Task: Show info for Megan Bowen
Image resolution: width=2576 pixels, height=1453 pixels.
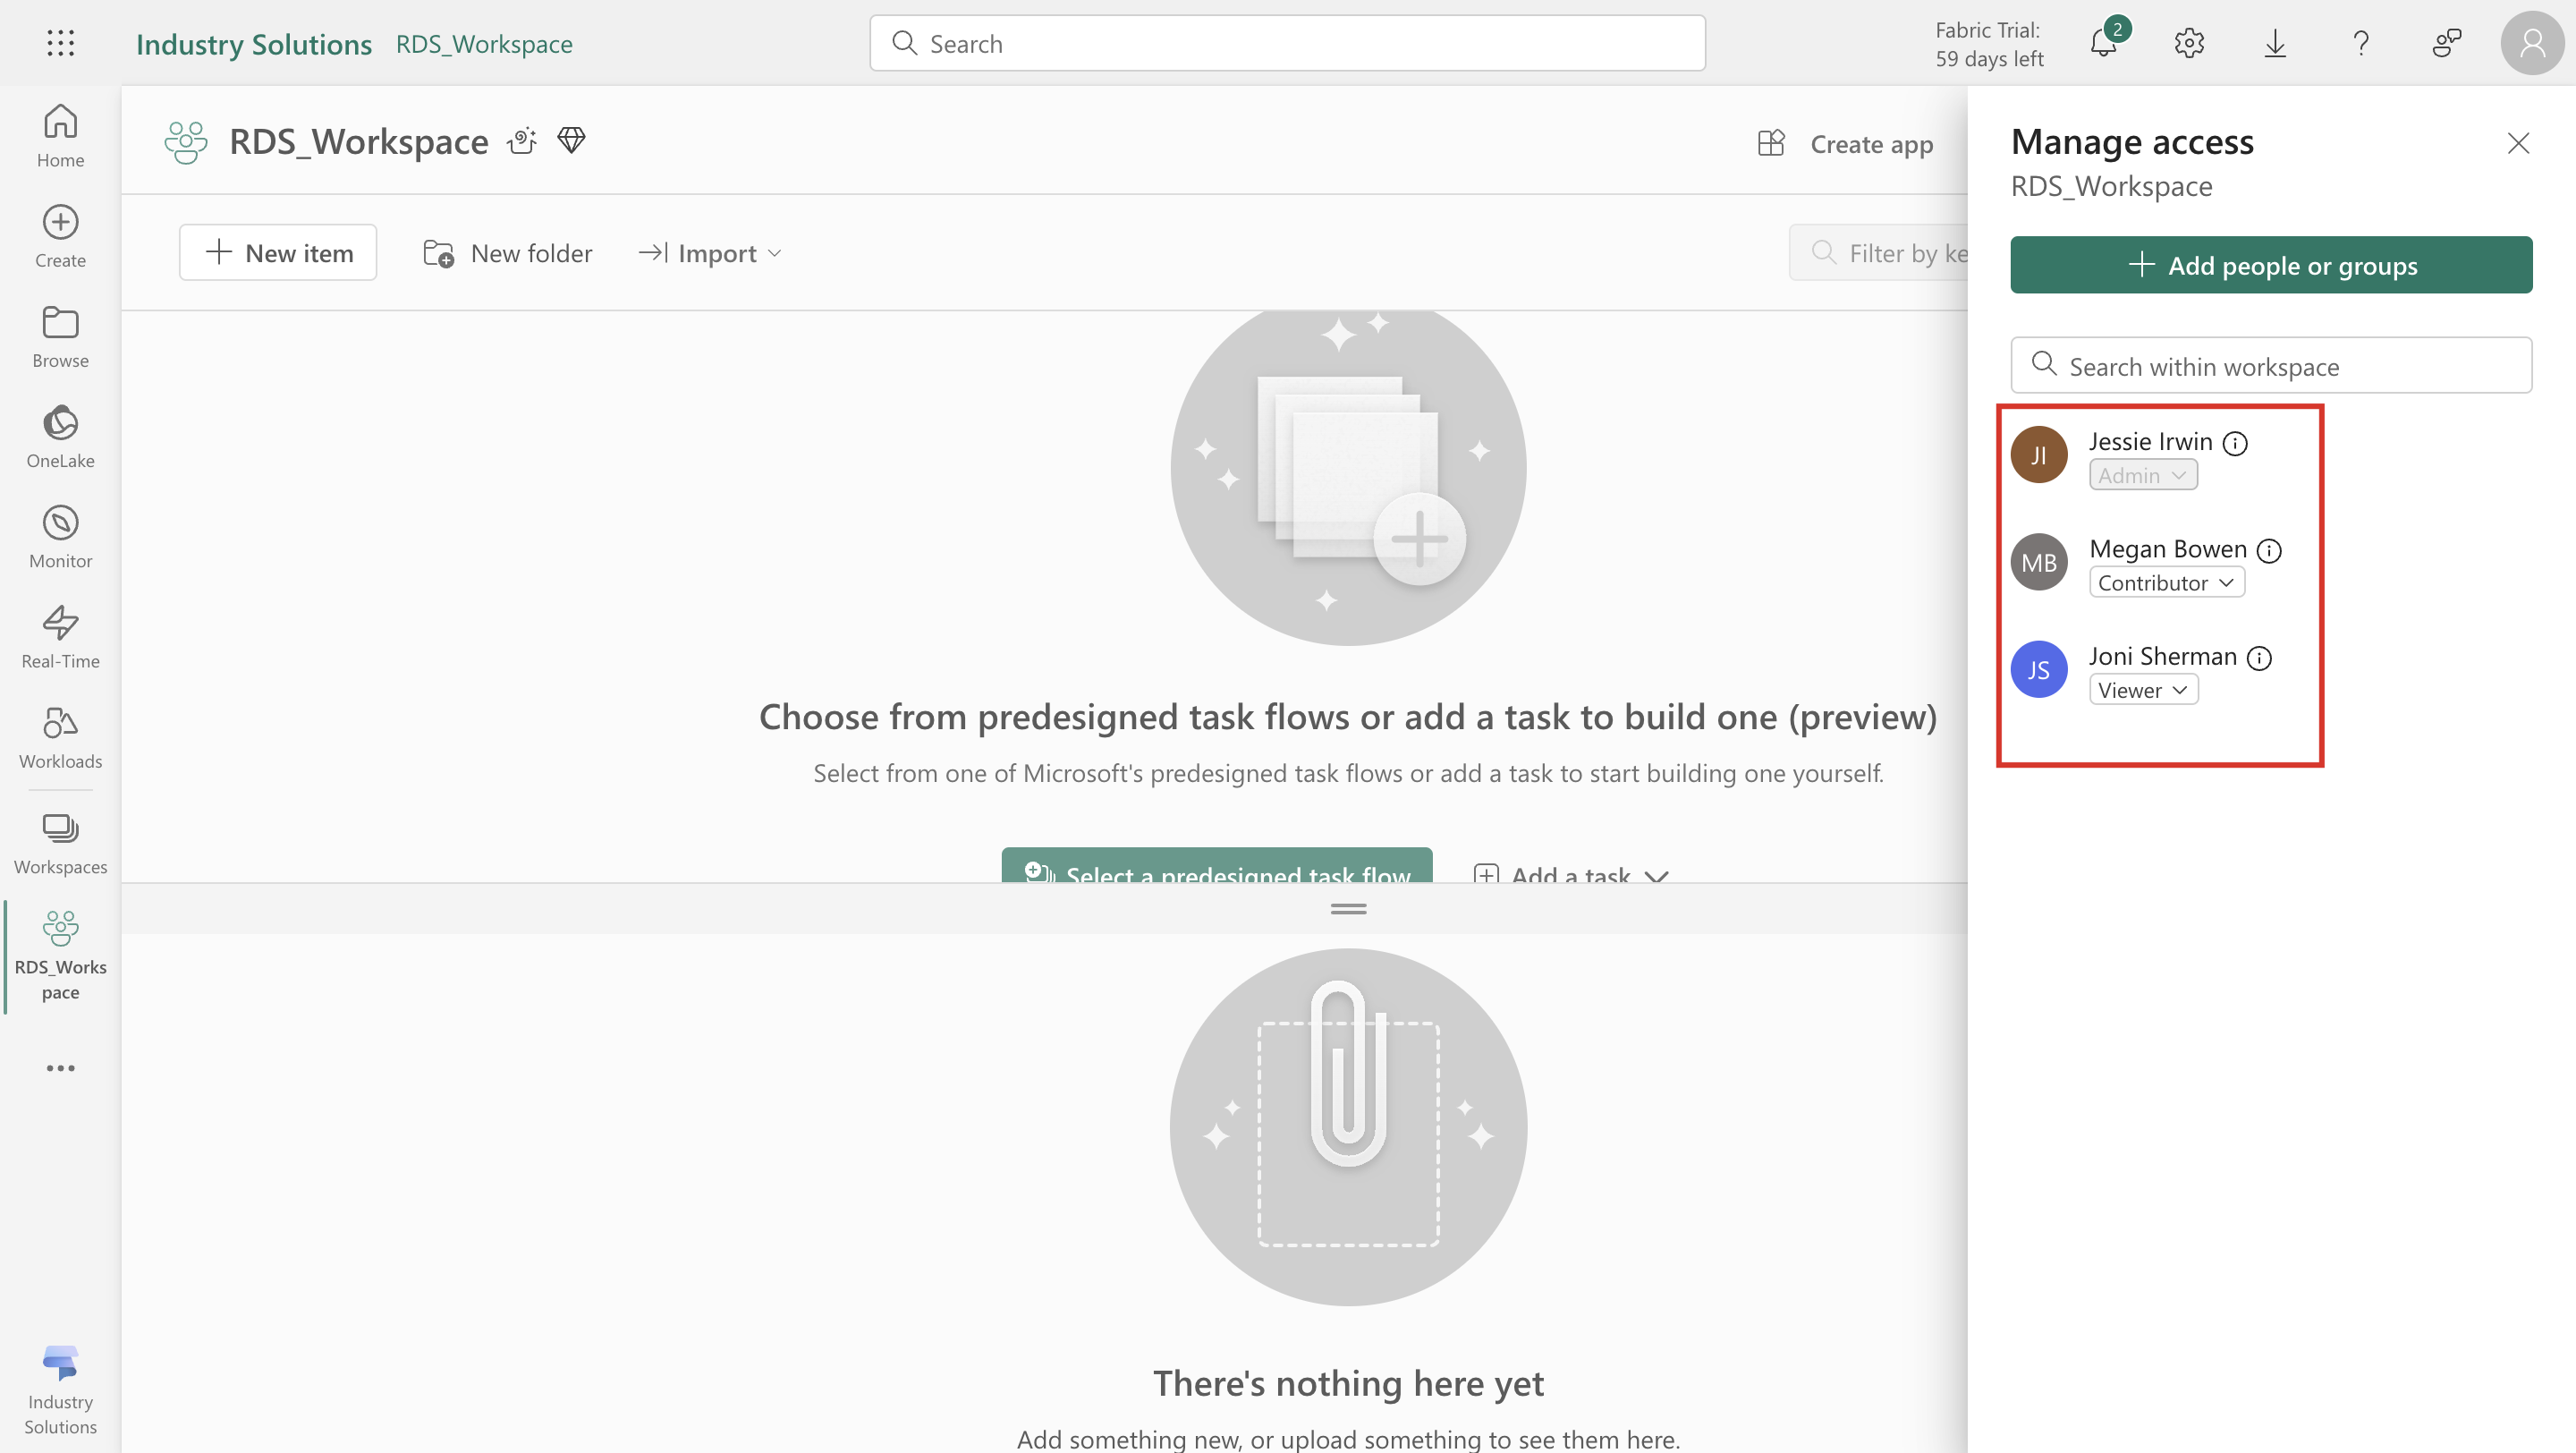Action: pos(2269,550)
